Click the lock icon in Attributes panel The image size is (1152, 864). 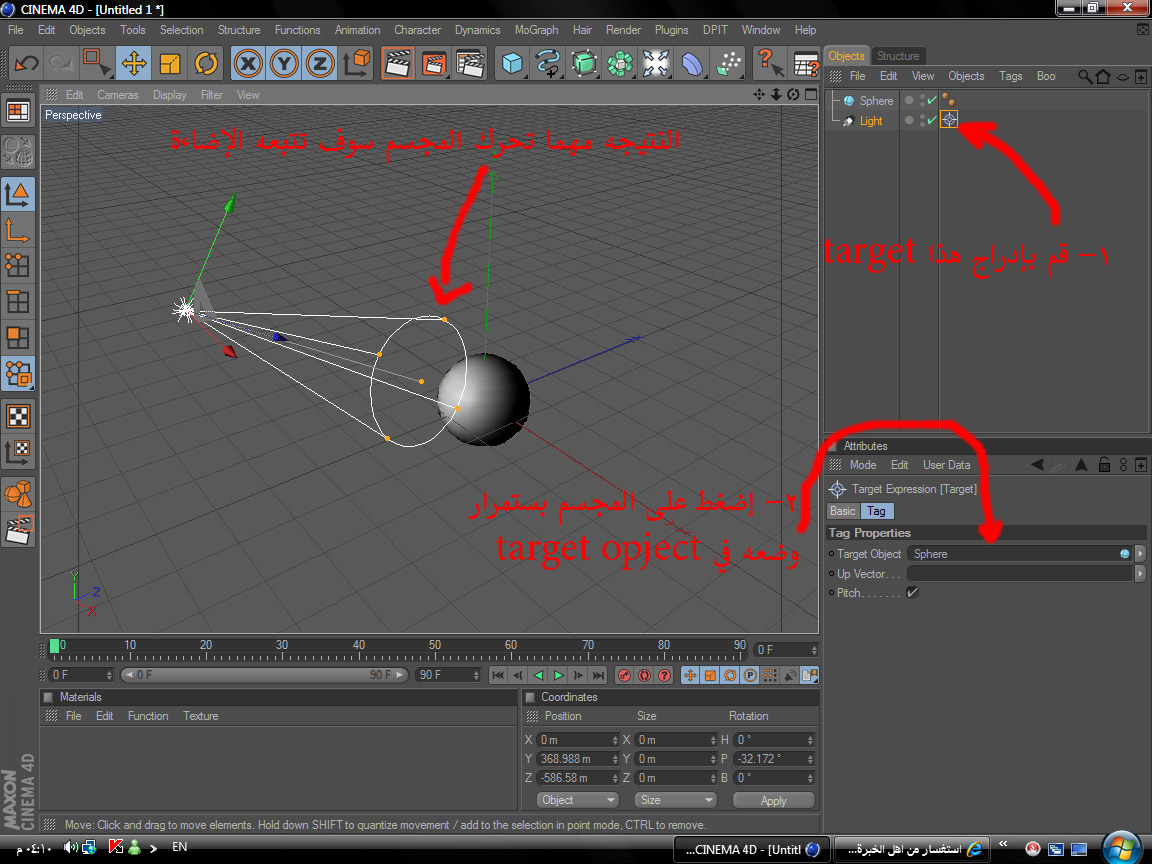click(x=1104, y=464)
